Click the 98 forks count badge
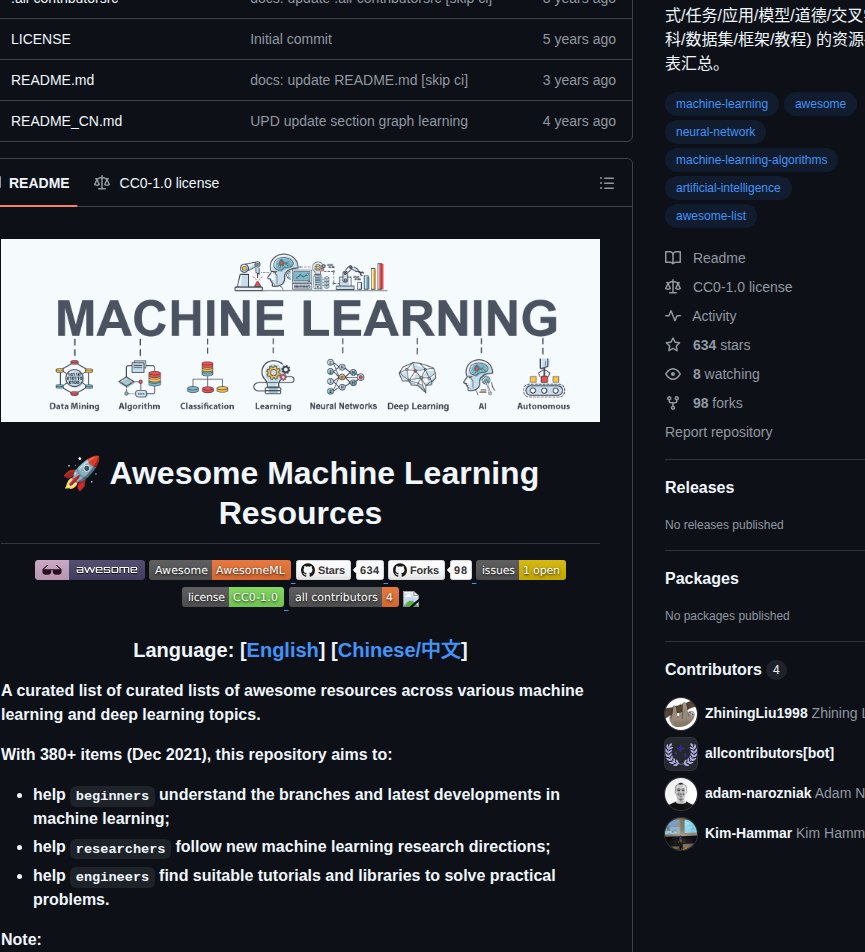865x952 pixels. coord(460,570)
